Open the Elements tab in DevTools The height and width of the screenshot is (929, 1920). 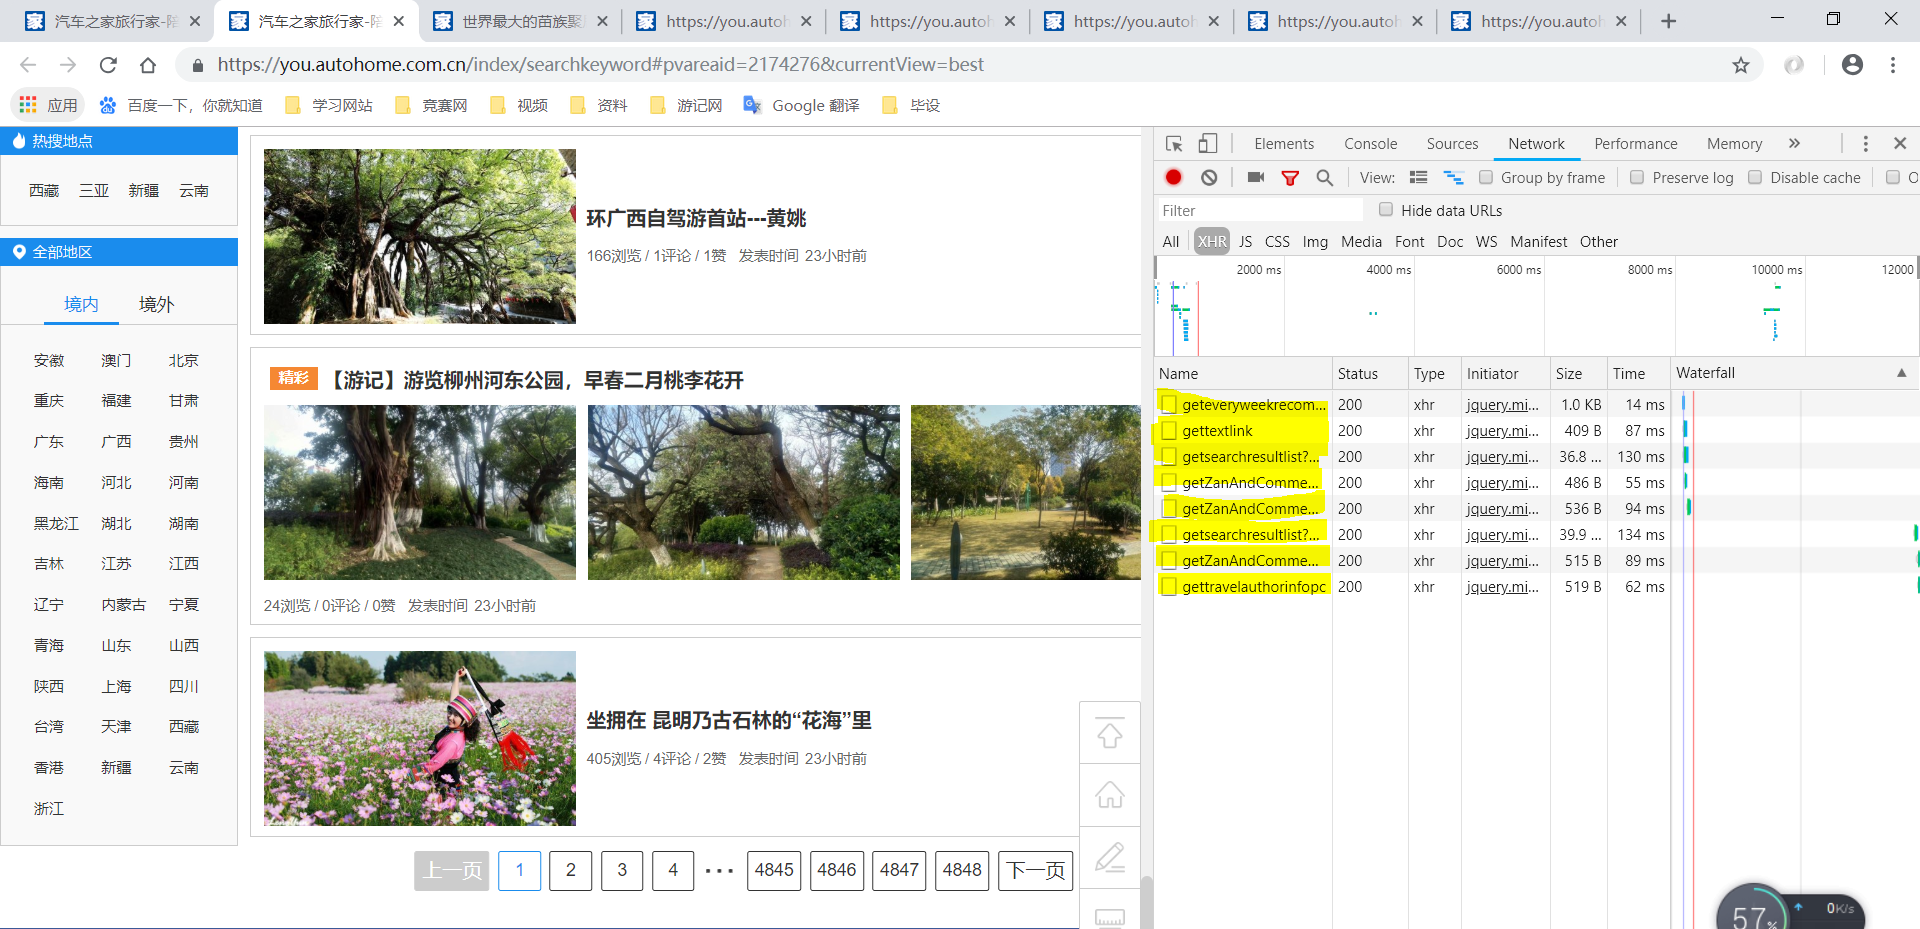click(1284, 144)
